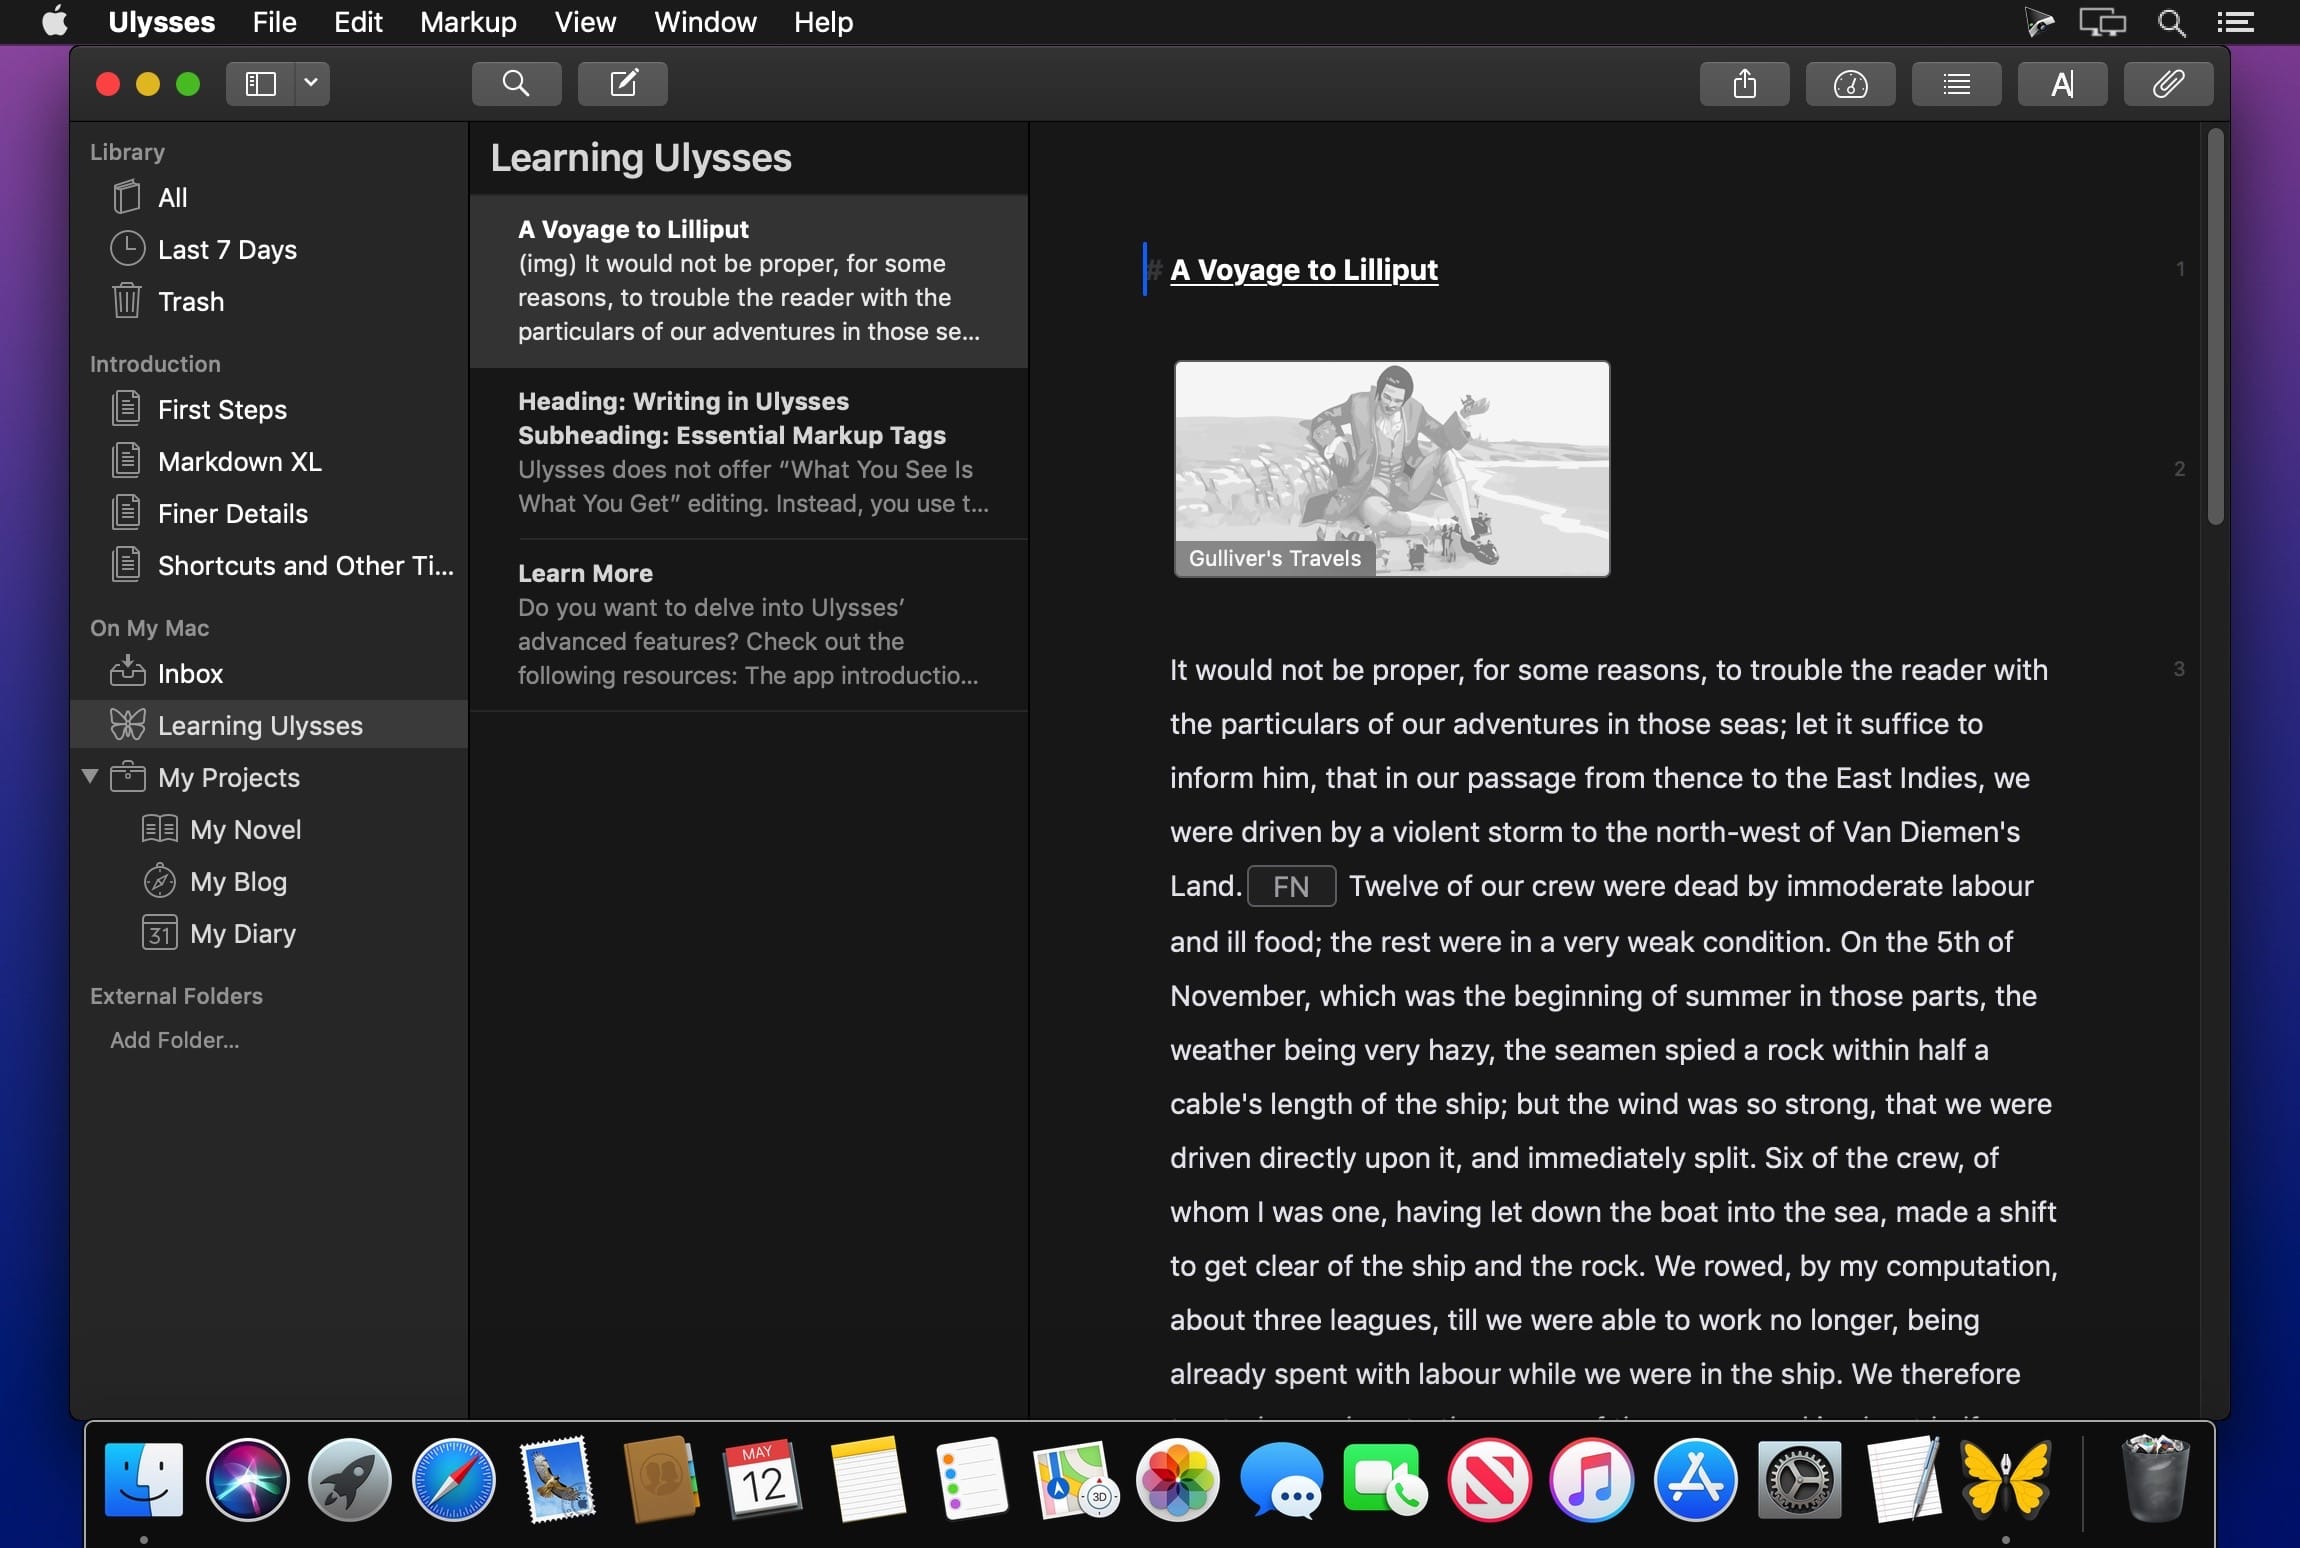The width and height of the screenshot is (2300, 1548).
Task: Show attachments using the paperclip icon
Action: [2168, 84]
